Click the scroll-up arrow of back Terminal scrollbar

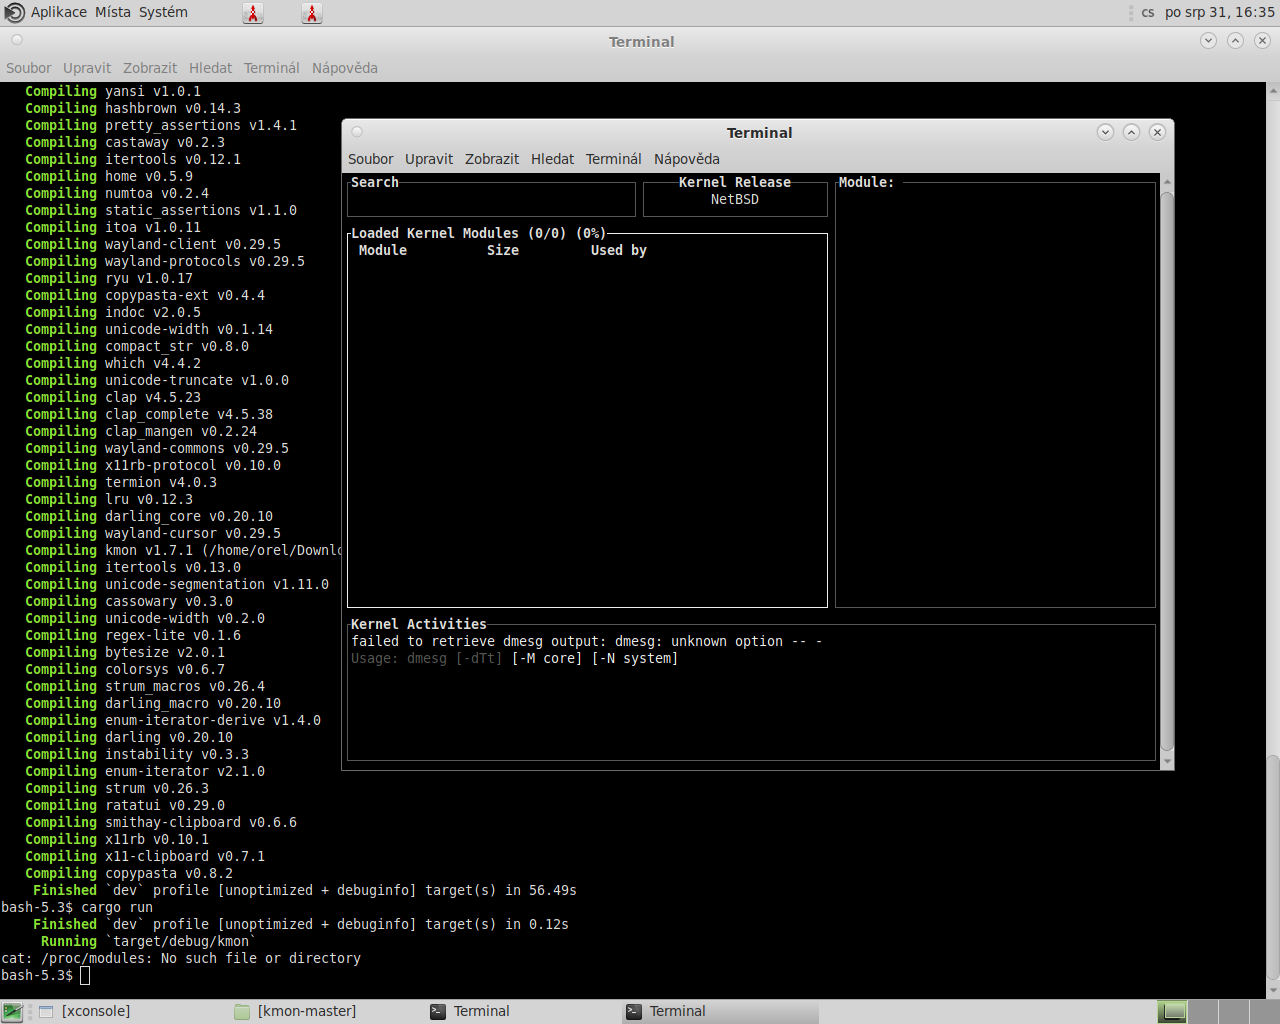point(1273,90)
